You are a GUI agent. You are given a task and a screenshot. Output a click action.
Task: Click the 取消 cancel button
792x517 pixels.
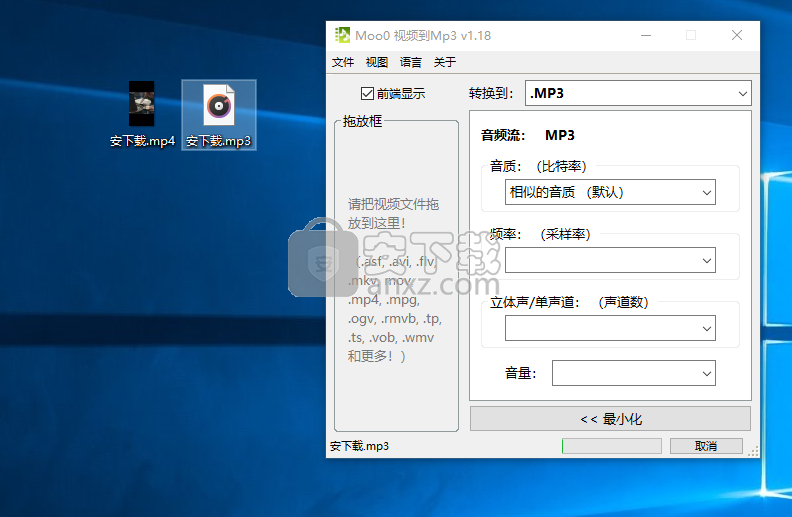pyautogui.click(x=706, y=446)
